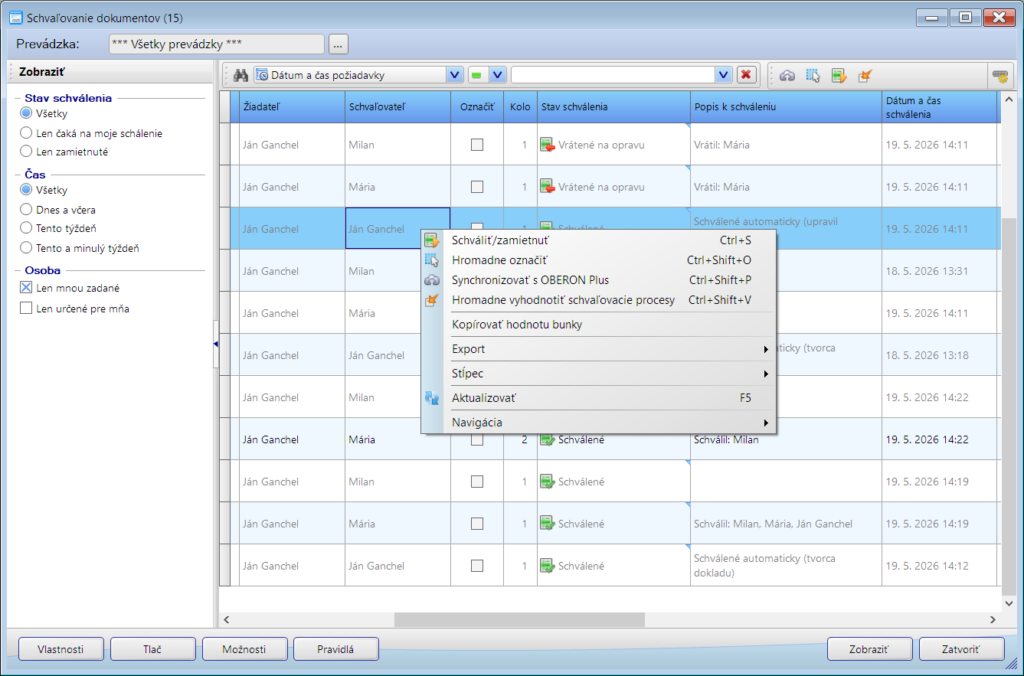1024x676 pixels.
Task: Click icon beside Hromadne označiť menu entry
Action: pyautogui.click(x=432, y=260)
